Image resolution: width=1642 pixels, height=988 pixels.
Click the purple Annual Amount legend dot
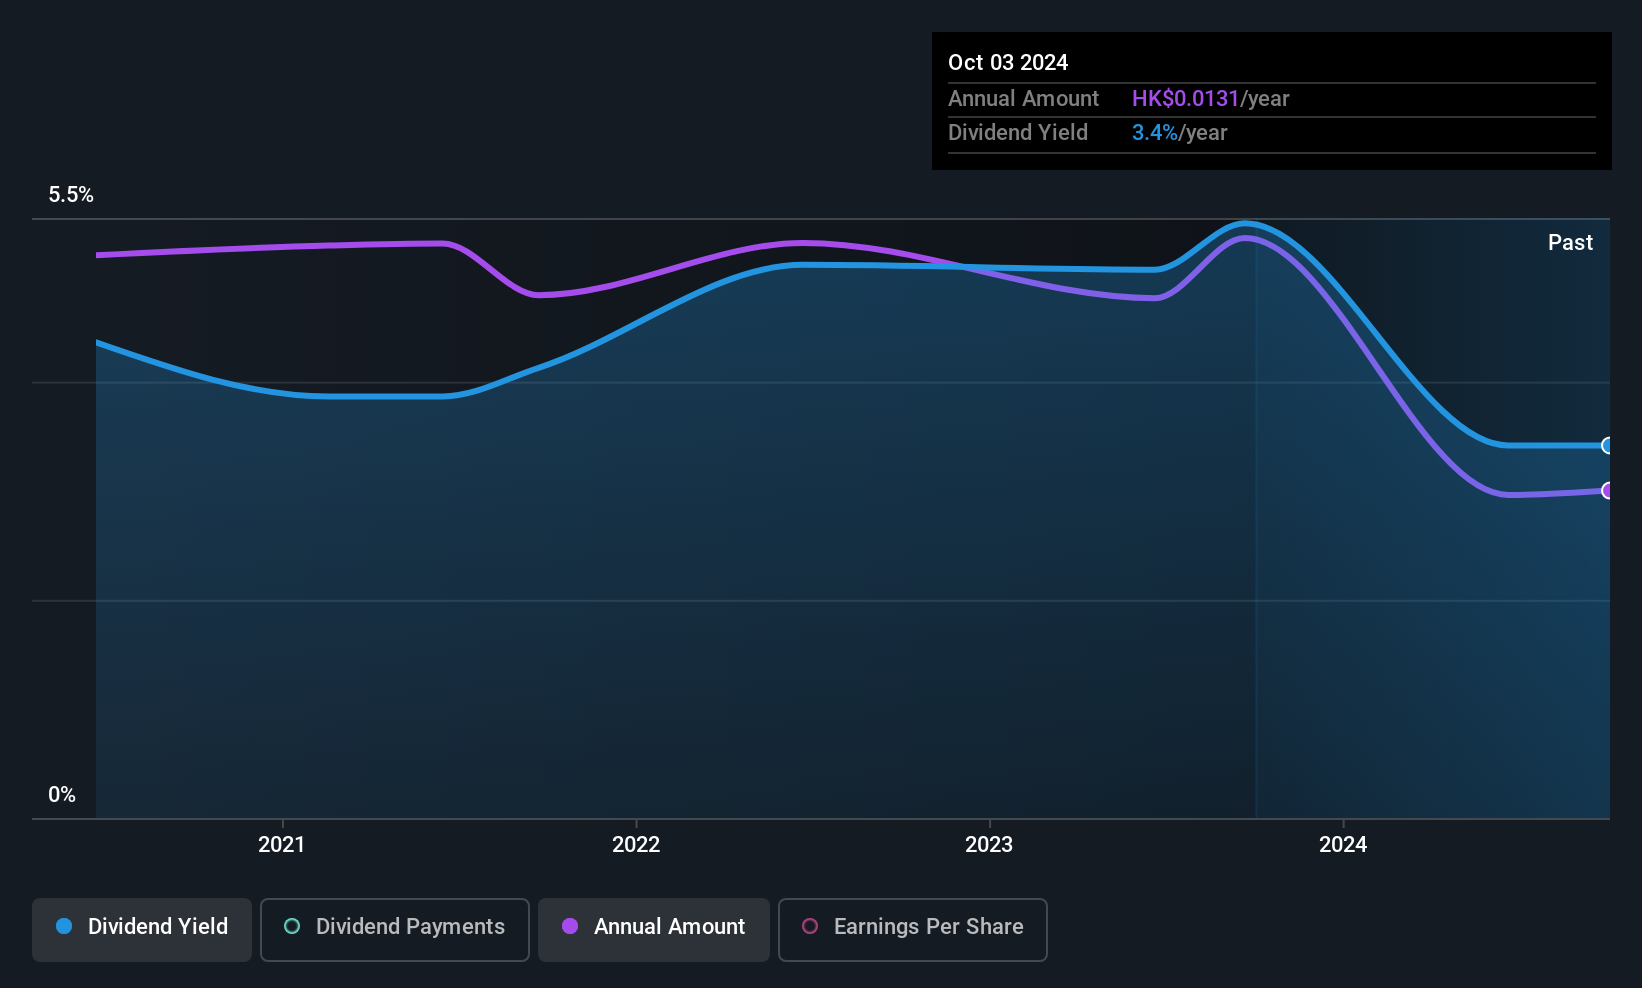tap(570, 926)
